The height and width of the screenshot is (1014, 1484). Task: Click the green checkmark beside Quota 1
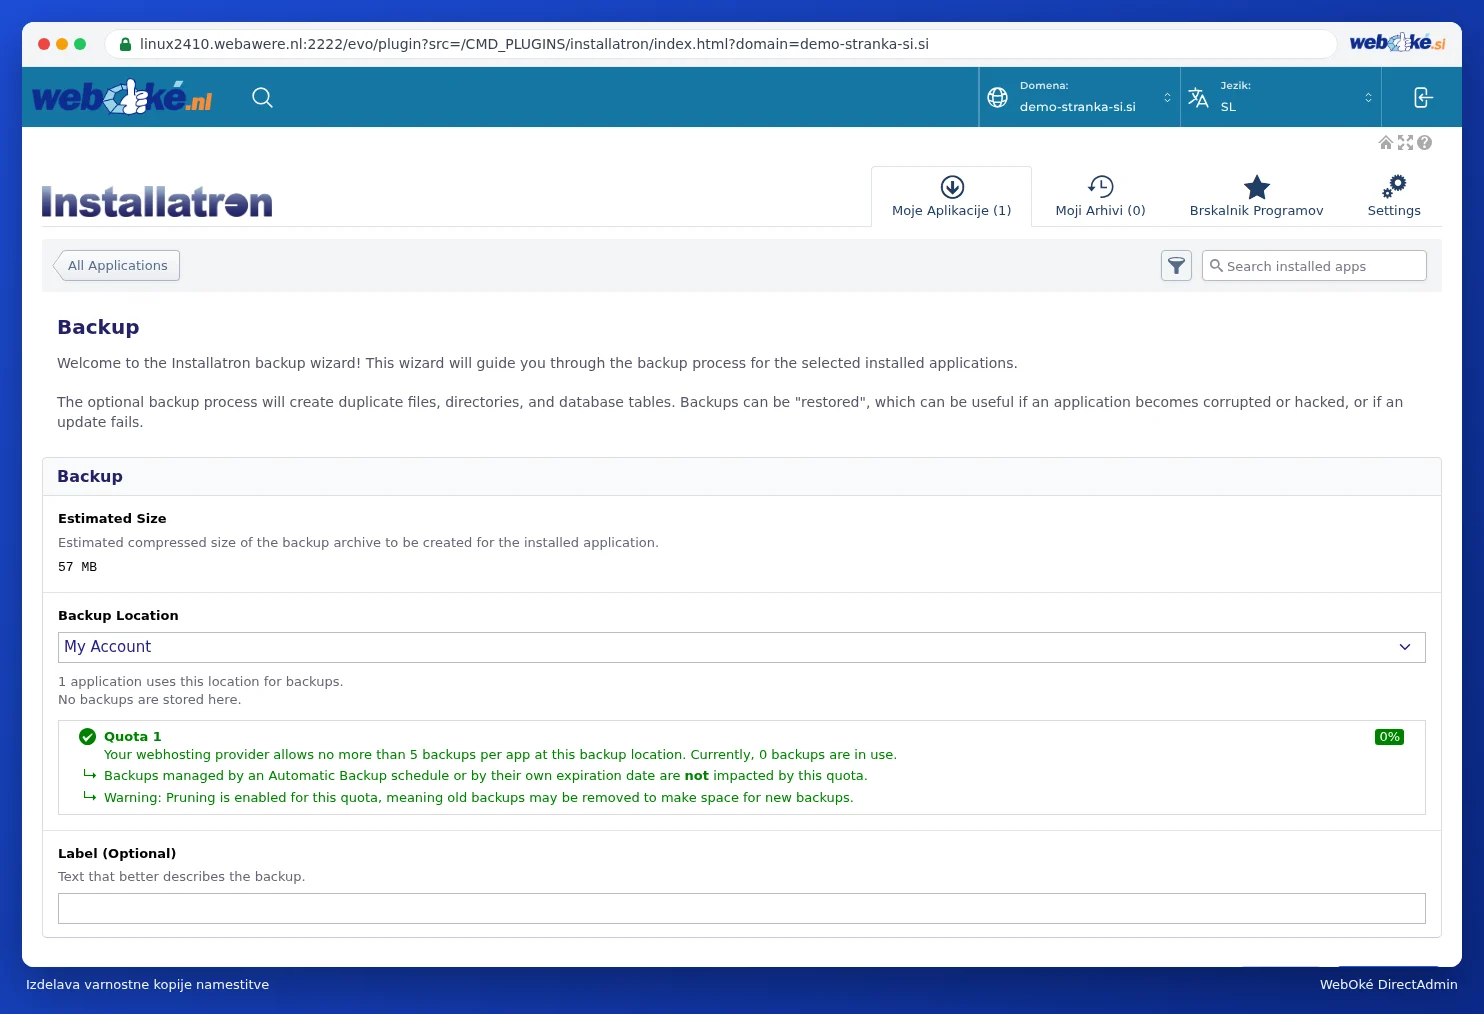coord(87,737)
